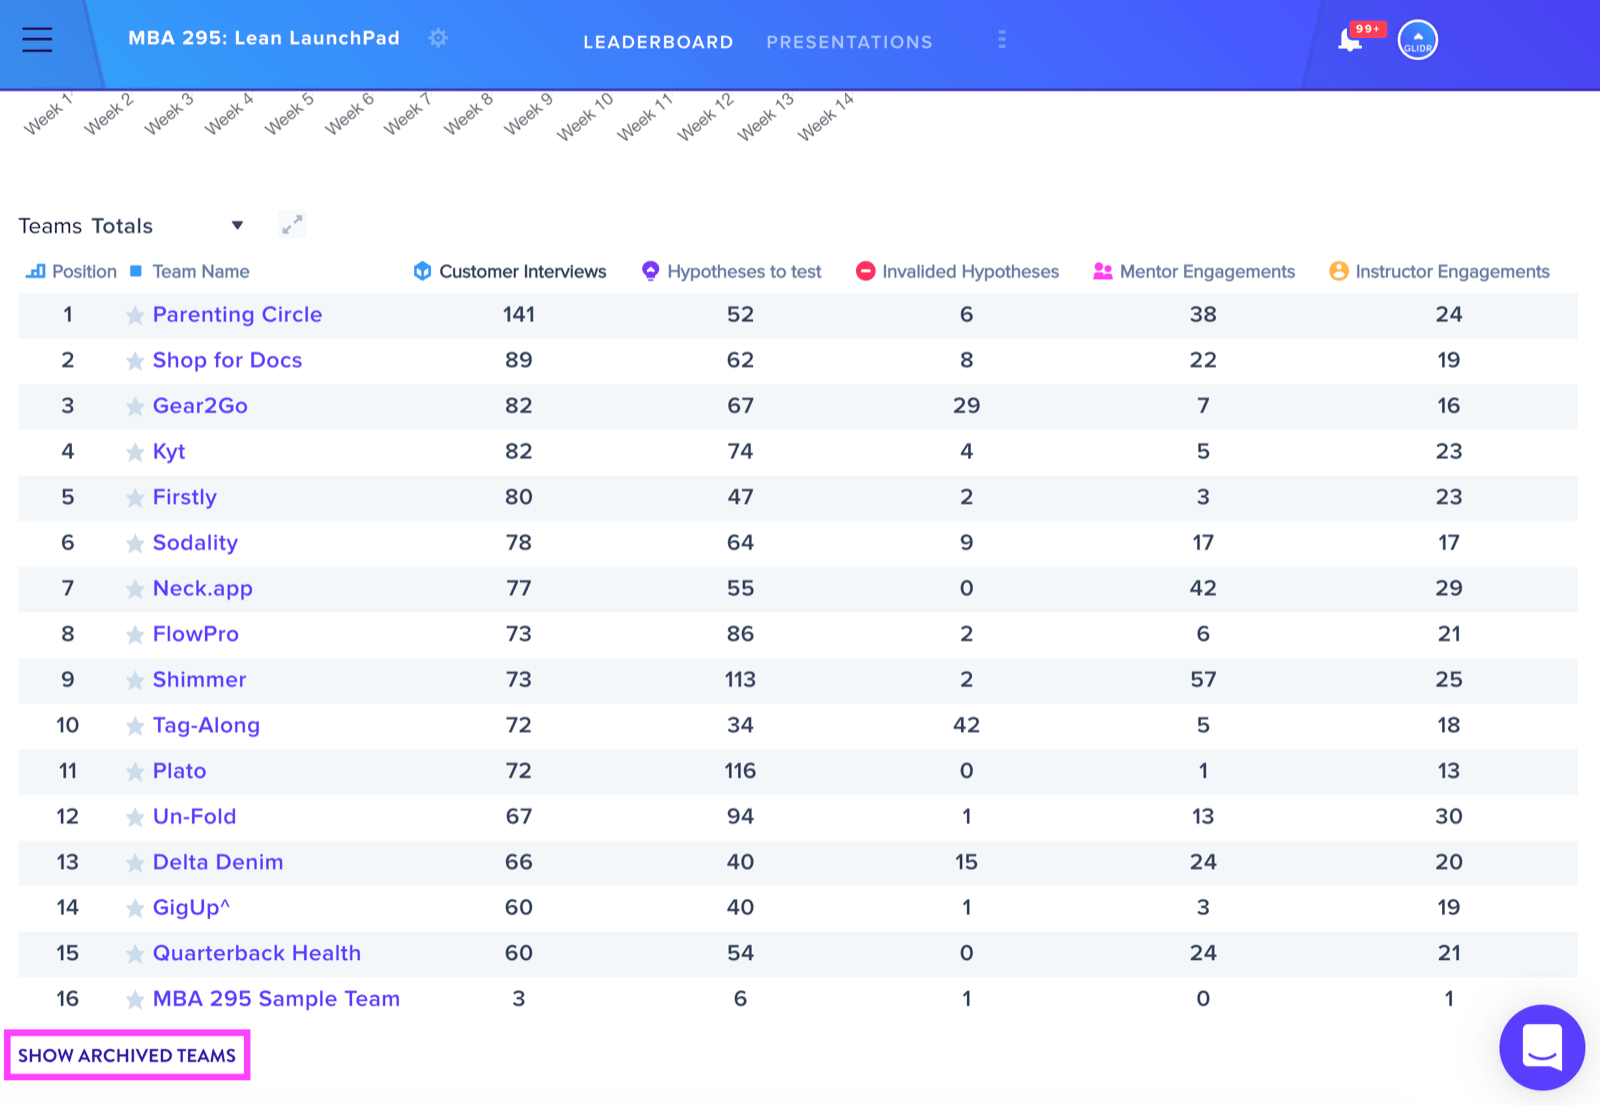Screen dimensions: 1600x1105
Task: Sort by Customer Interviews column
Action: (x=510, y=271)
